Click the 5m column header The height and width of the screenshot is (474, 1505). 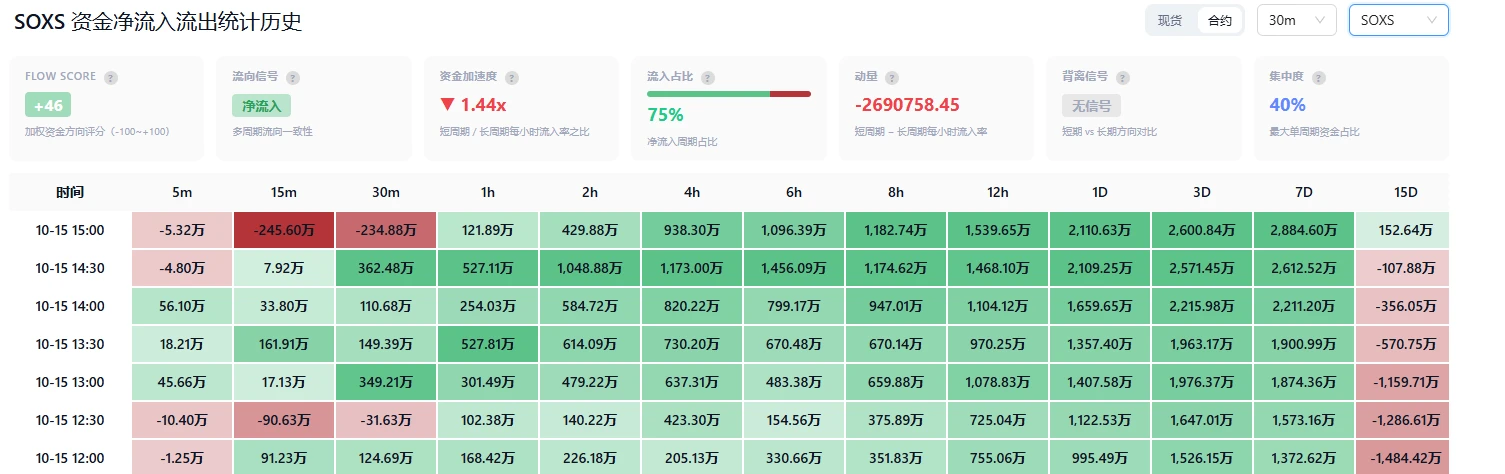(182, 192)
